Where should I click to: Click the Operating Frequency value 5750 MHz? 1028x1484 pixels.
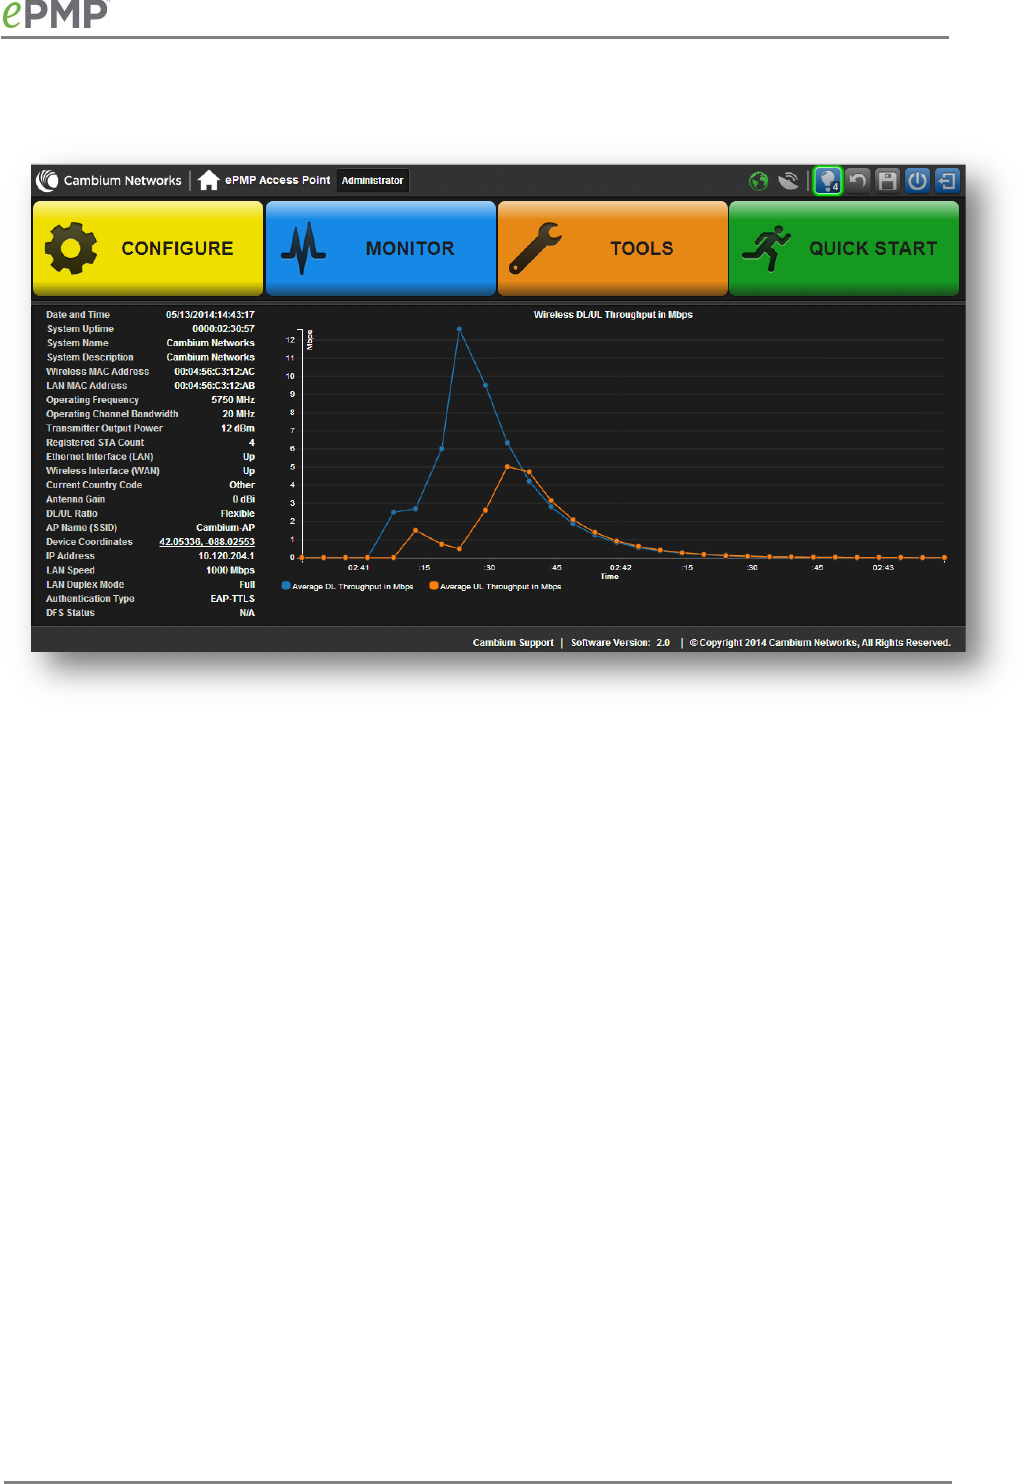click(x=233, y=400)
